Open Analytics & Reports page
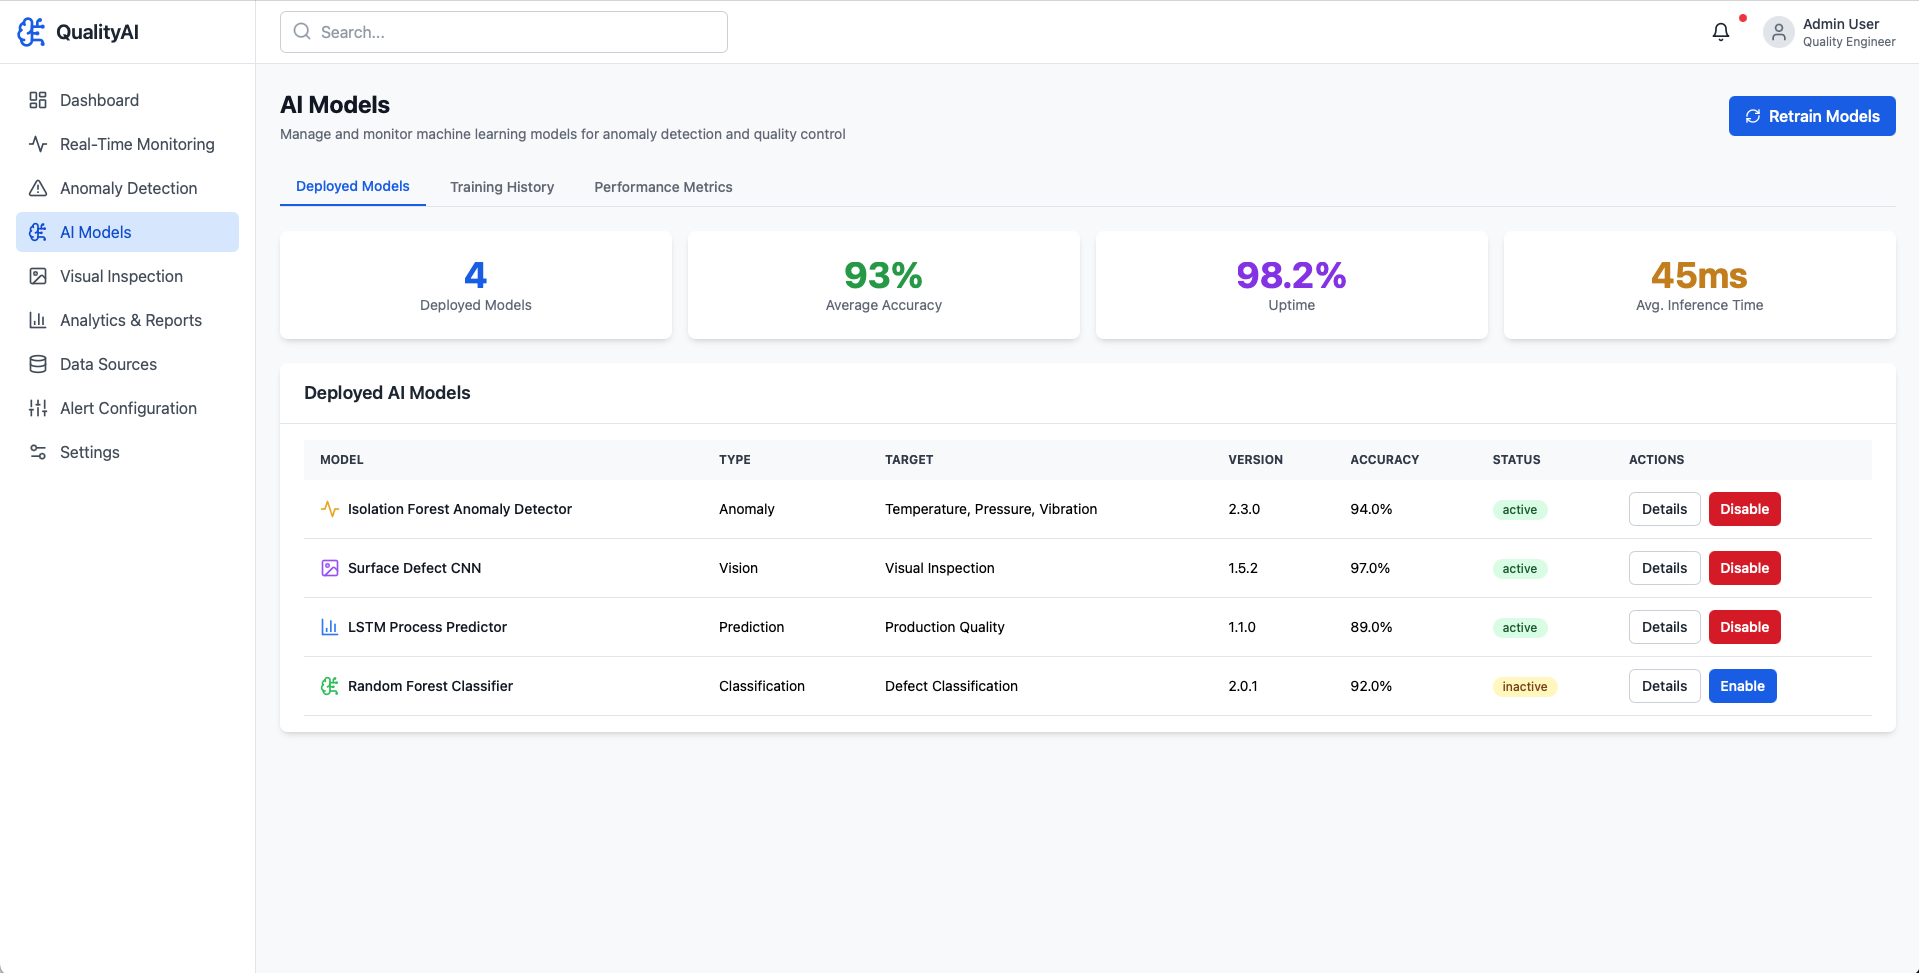Screen dimensions: 1919x973 130,320
